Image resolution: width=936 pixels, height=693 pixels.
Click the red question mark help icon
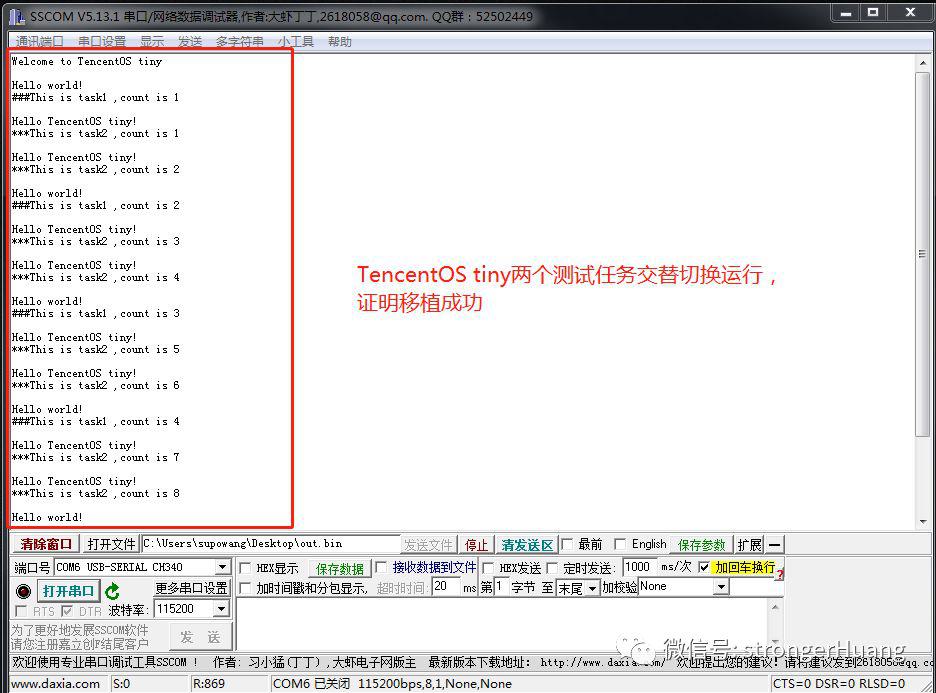pos(780,574)
